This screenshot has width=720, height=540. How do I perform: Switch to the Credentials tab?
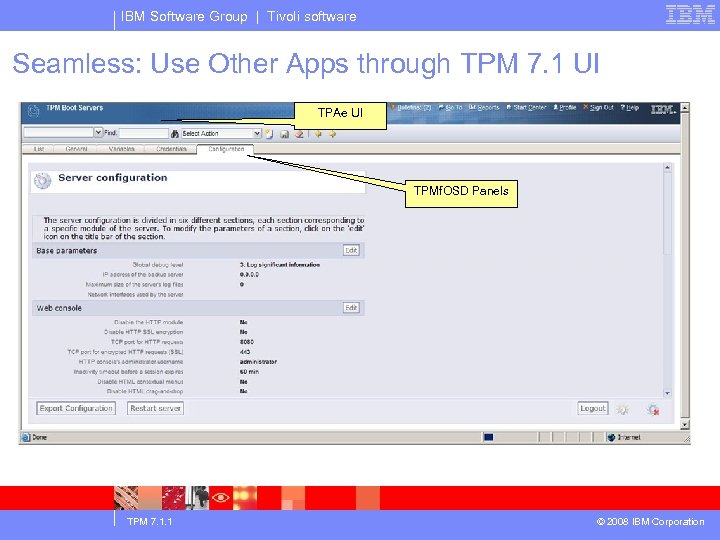point(171,149)
